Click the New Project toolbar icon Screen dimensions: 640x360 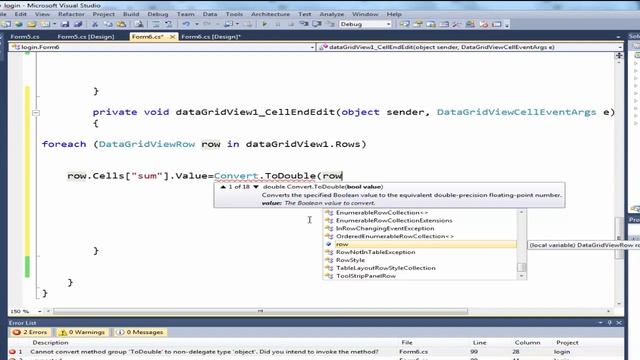(x=6, y=24)
